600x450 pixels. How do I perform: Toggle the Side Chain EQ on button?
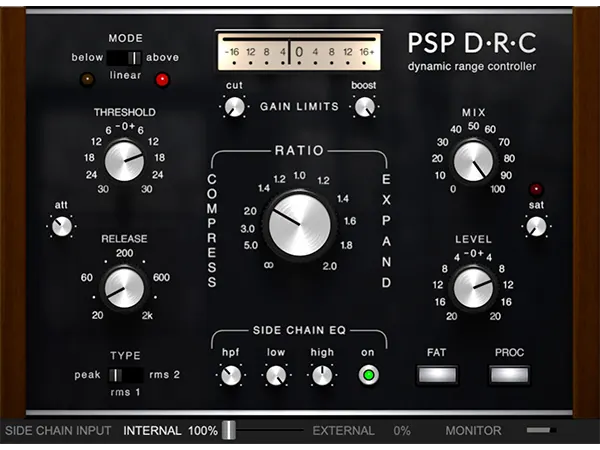(368, 375)
